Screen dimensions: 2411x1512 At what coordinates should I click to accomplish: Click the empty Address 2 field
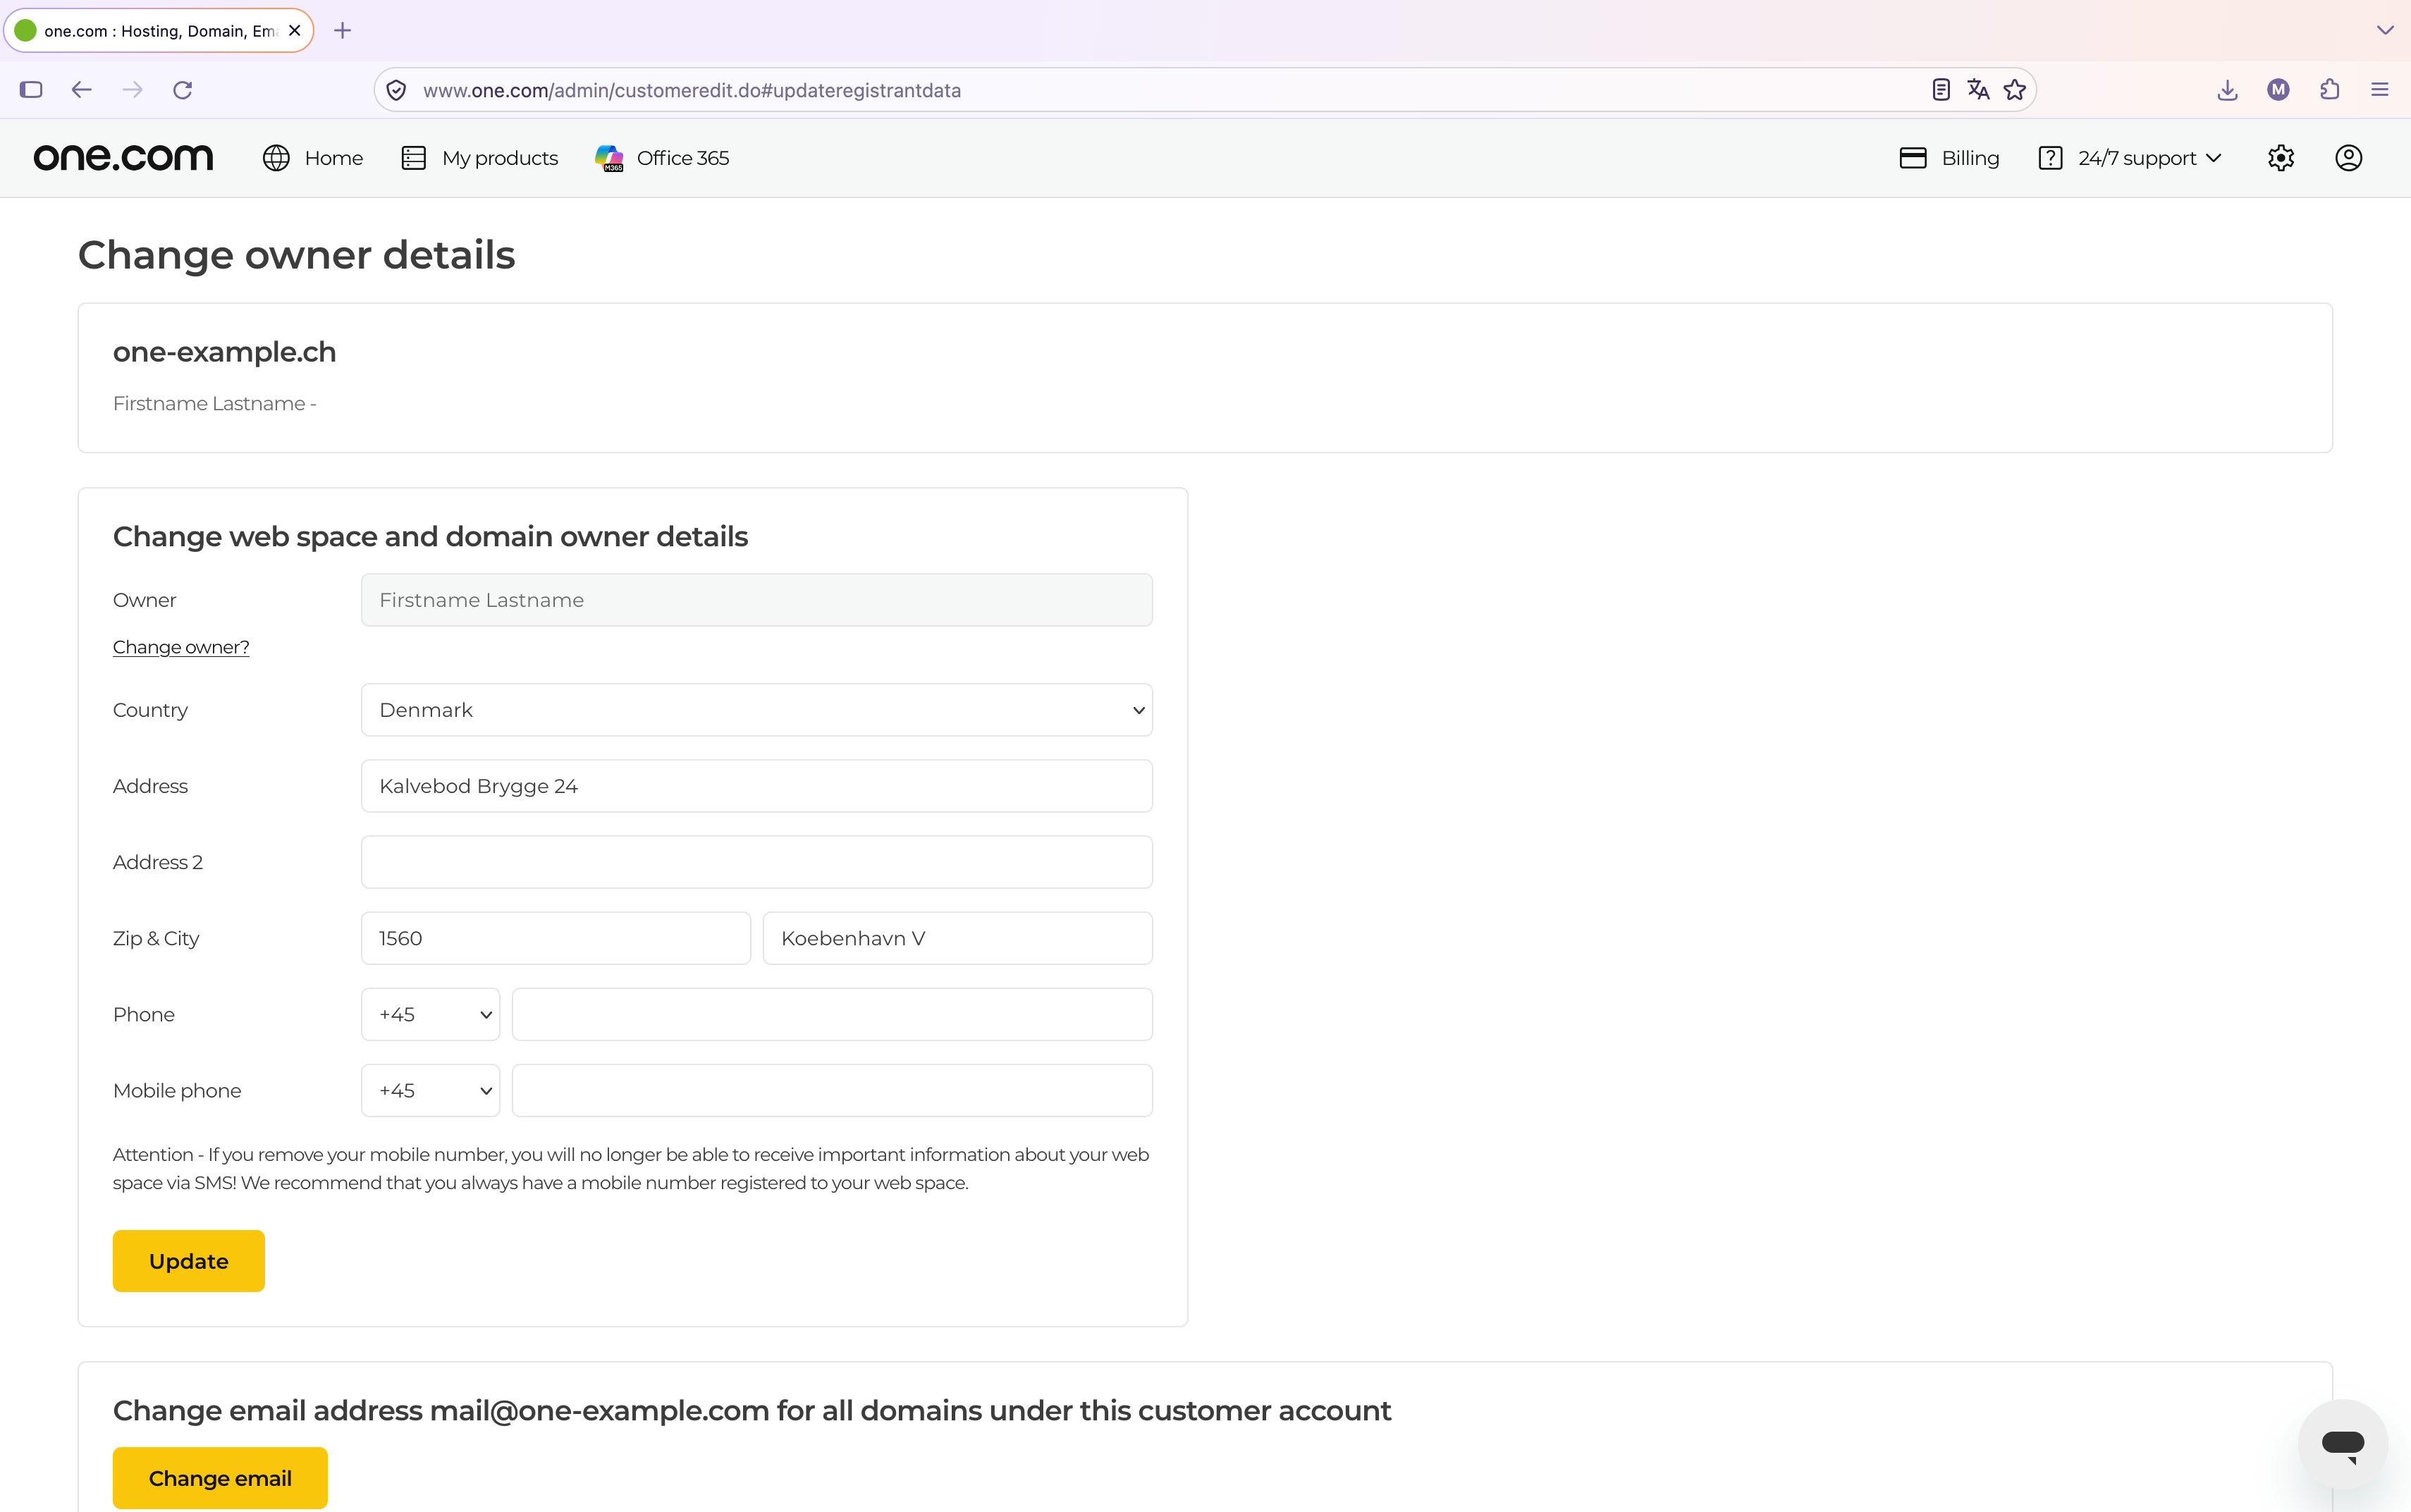[756, 862]
